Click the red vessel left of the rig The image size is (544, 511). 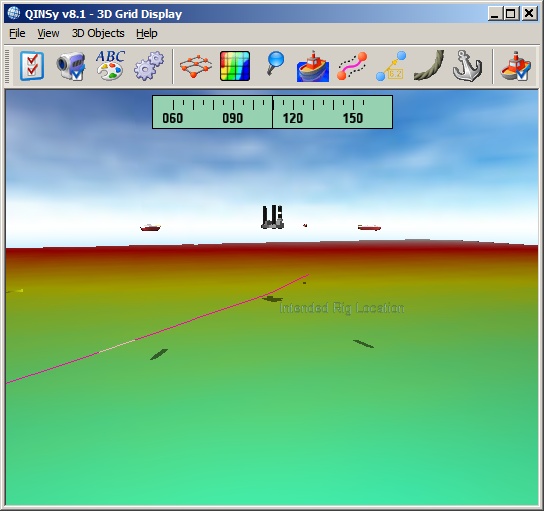(150, 228)
